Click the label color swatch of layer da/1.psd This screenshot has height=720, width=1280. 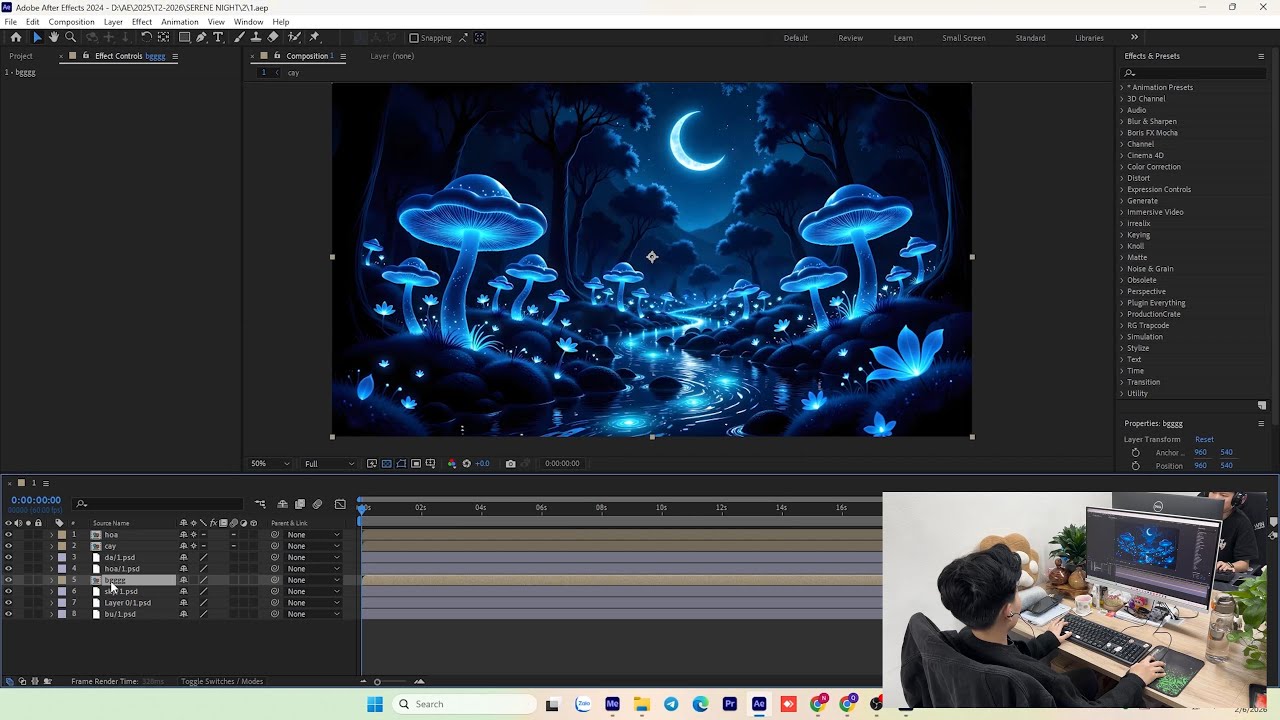(61, 557)
